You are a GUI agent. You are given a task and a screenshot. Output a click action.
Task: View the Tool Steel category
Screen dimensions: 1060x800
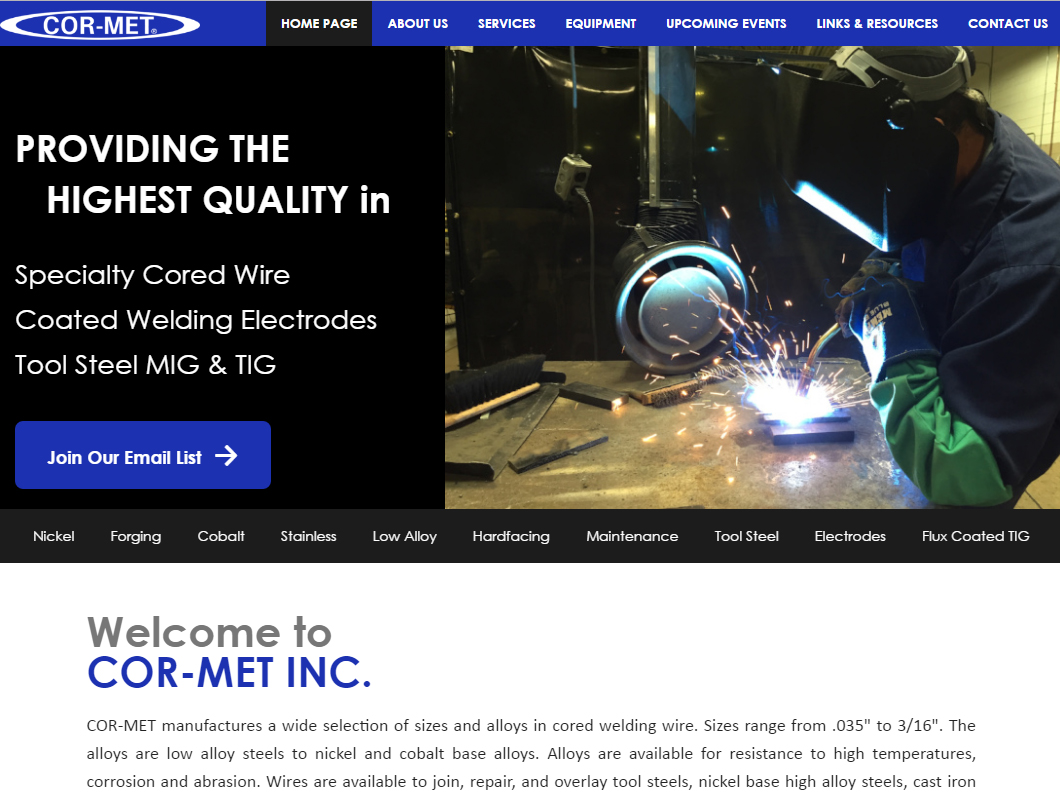[746, 536]
